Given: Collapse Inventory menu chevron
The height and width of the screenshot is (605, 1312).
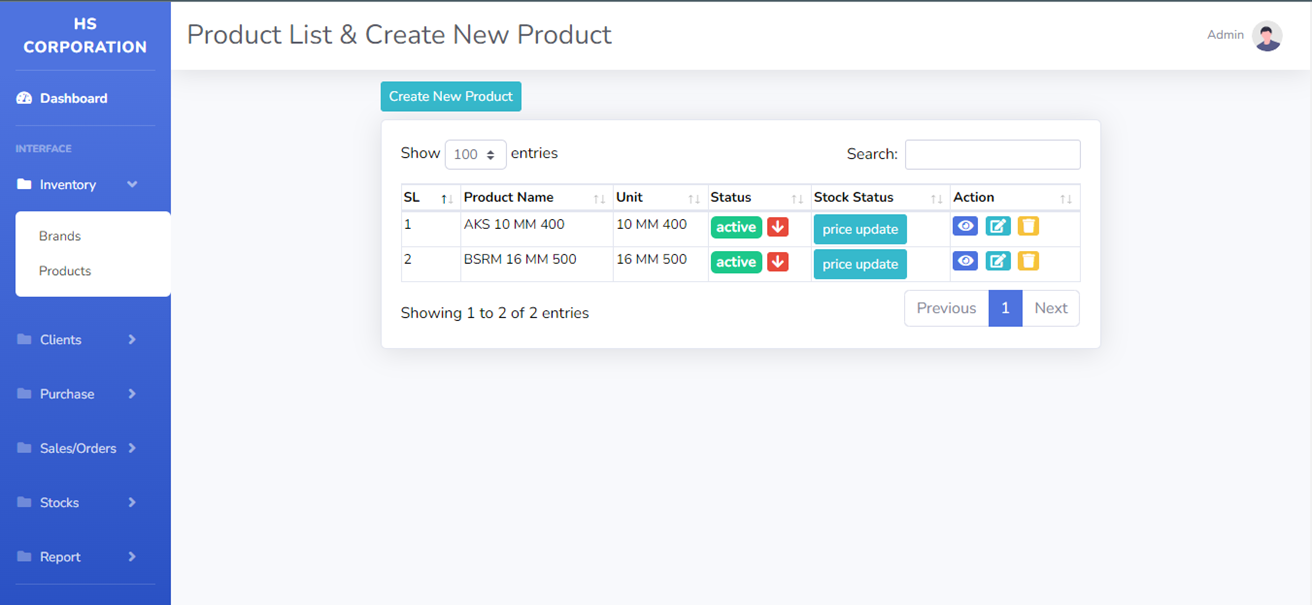Looking at the screenshot, I should (132, 184).
